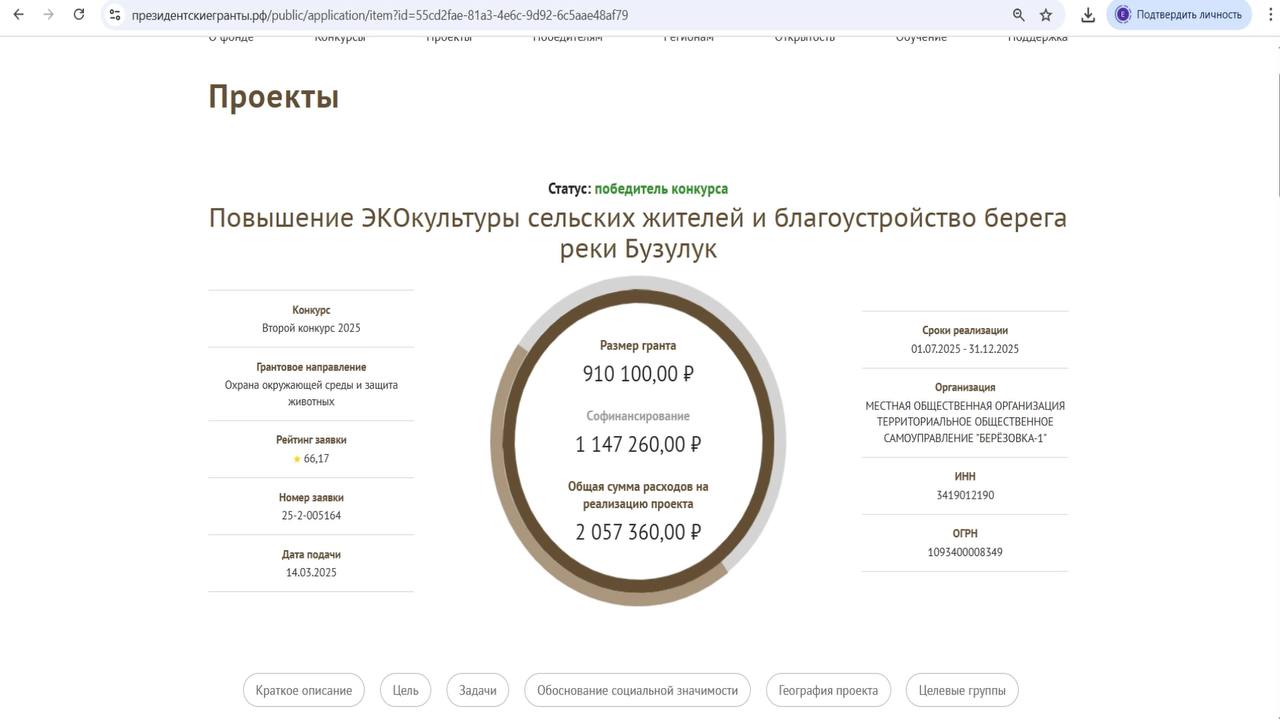Click the project title about реки Бузулук
1280x720 pixels.
[x=638, y=233]
